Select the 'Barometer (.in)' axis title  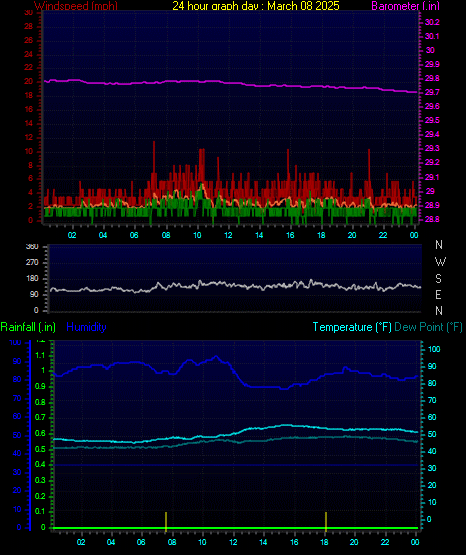tap(405, 5)
